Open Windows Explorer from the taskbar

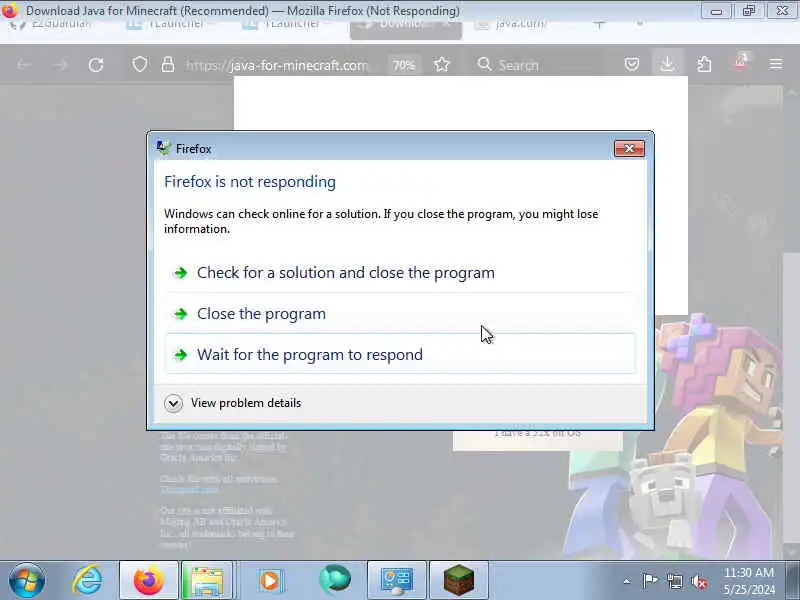pos(207,580)
